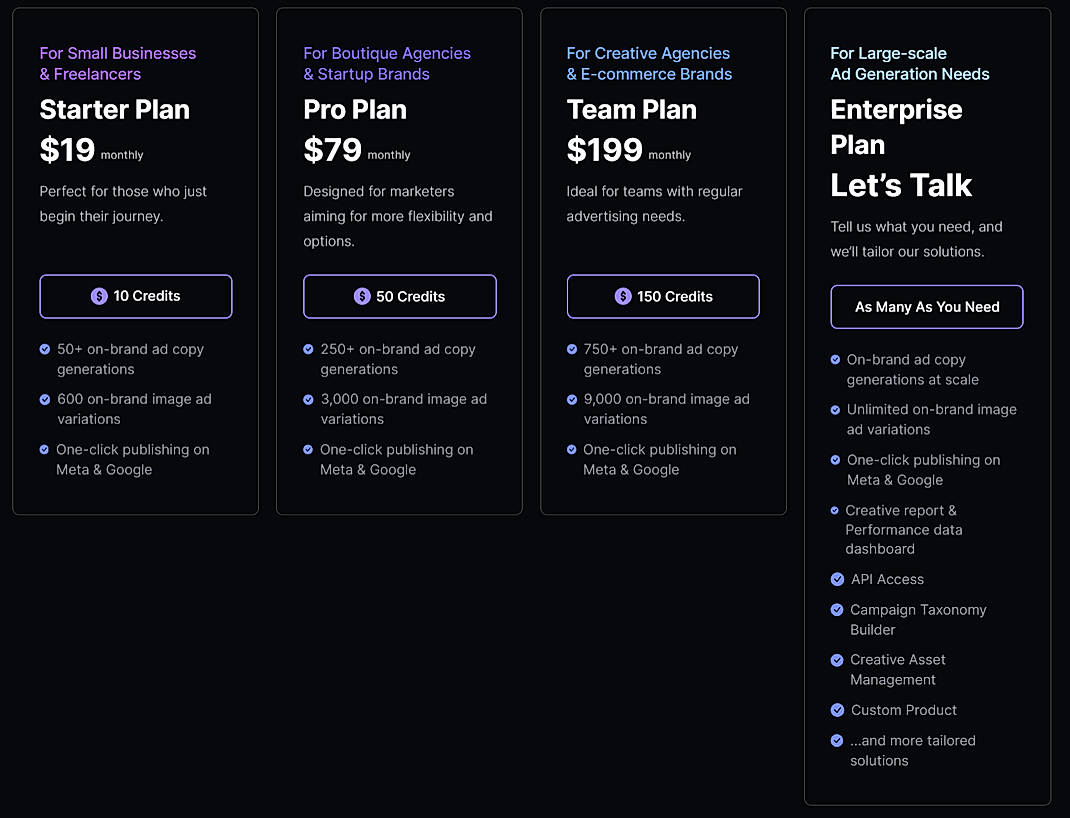
Task: Click the As Many As You Need button
Action: point(926,306)
